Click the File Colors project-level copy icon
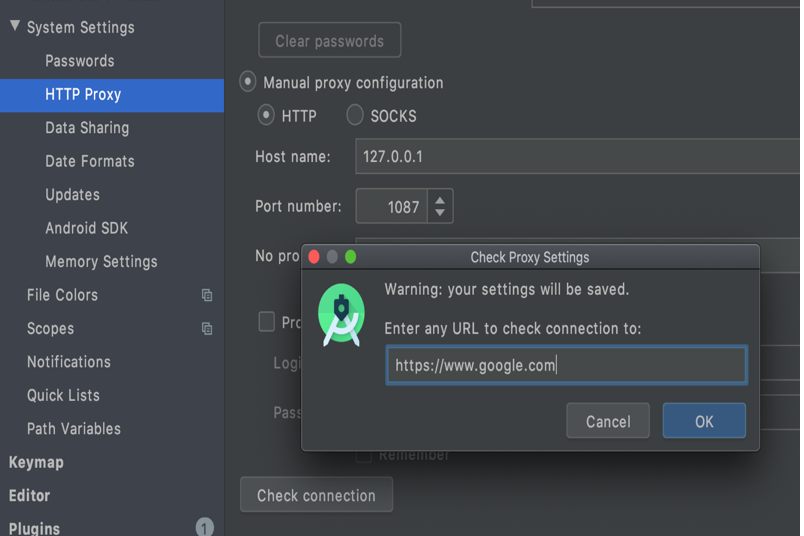804x536 pixels. (207, 295)
